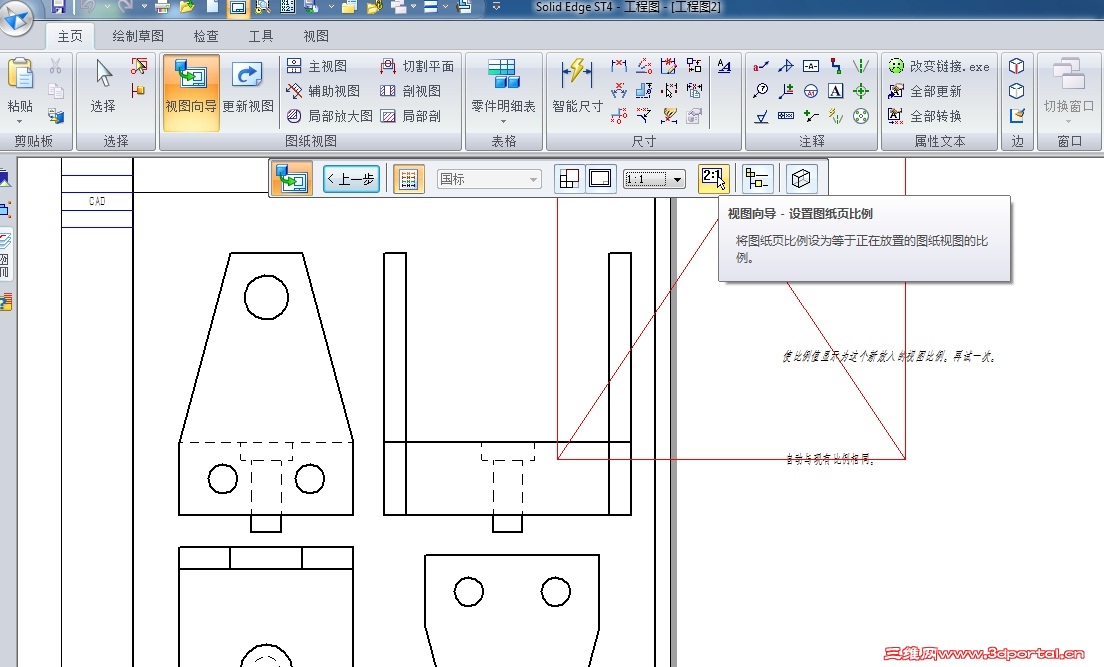Click the 上一步 back button
Screen dimensions: 1104x667
tap(351, 179)
